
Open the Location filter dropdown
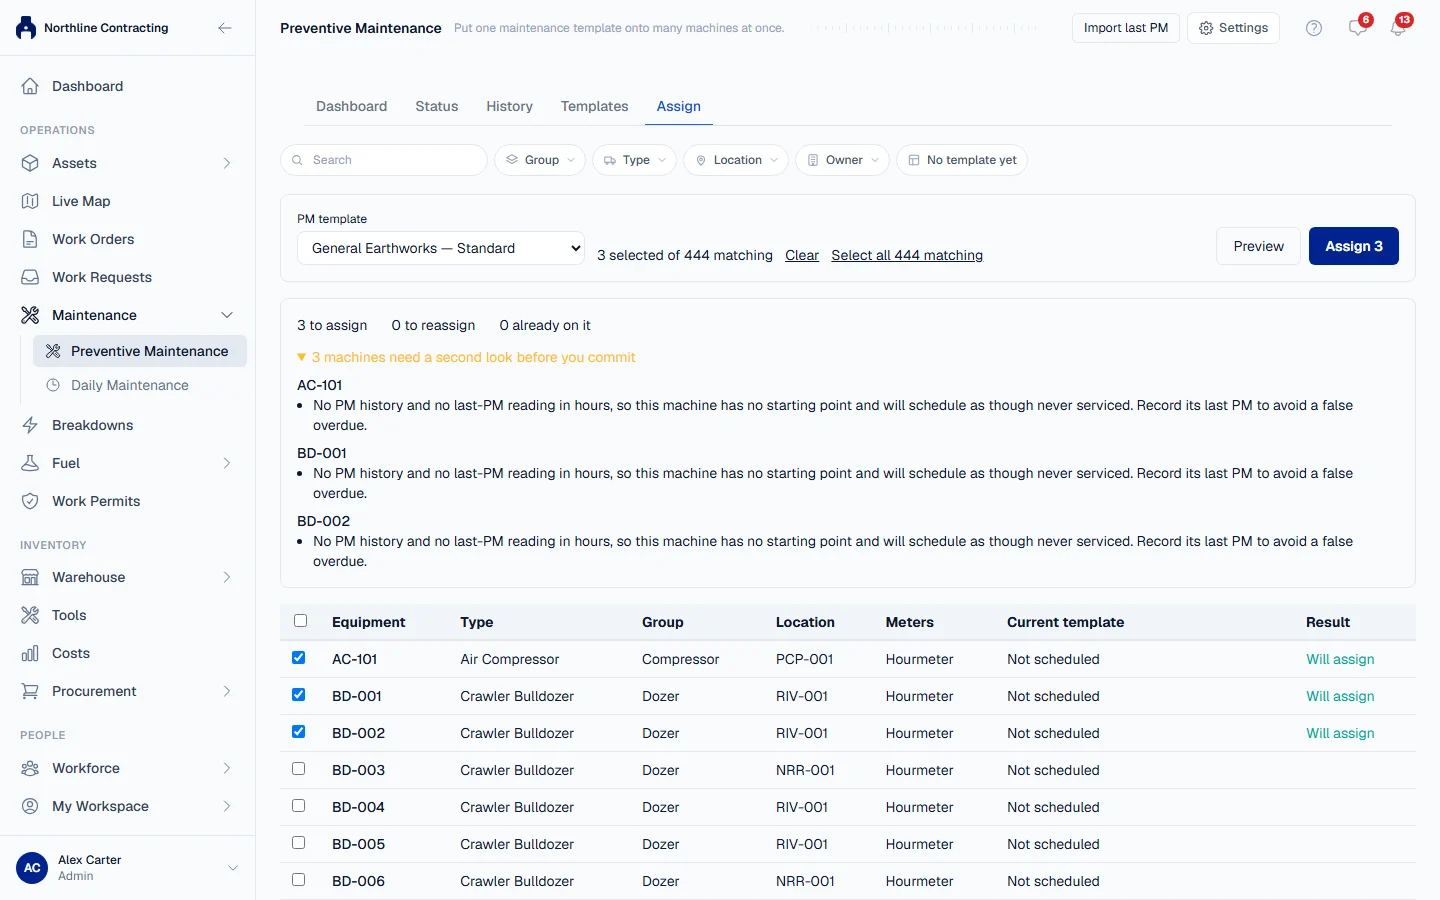pos(736,160)
